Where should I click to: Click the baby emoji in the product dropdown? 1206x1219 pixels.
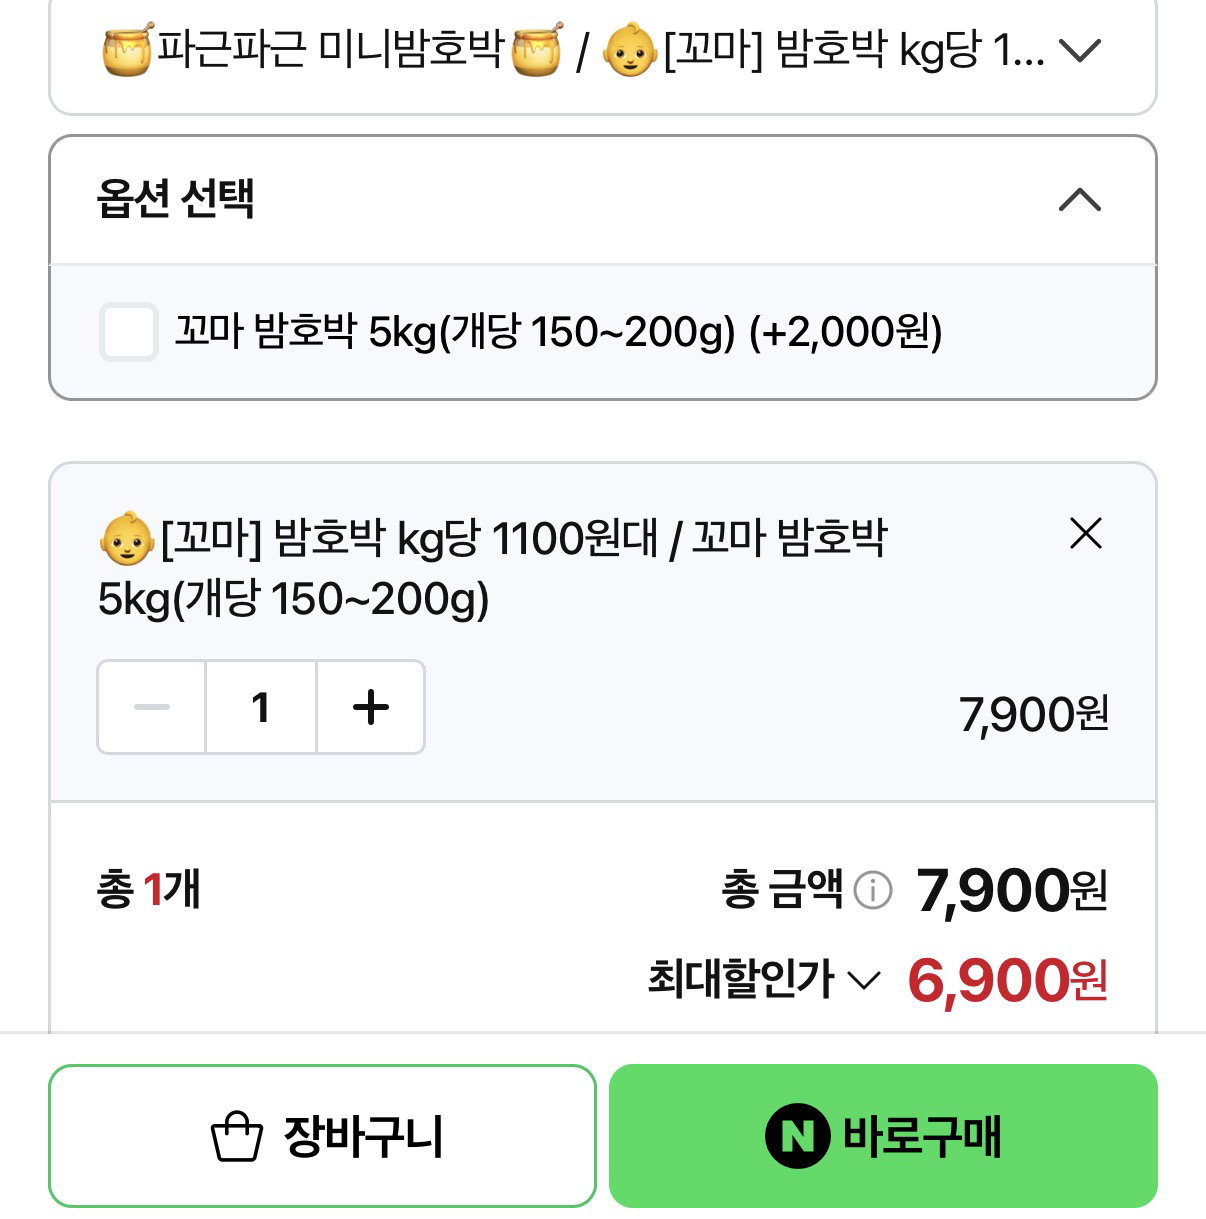630,50
